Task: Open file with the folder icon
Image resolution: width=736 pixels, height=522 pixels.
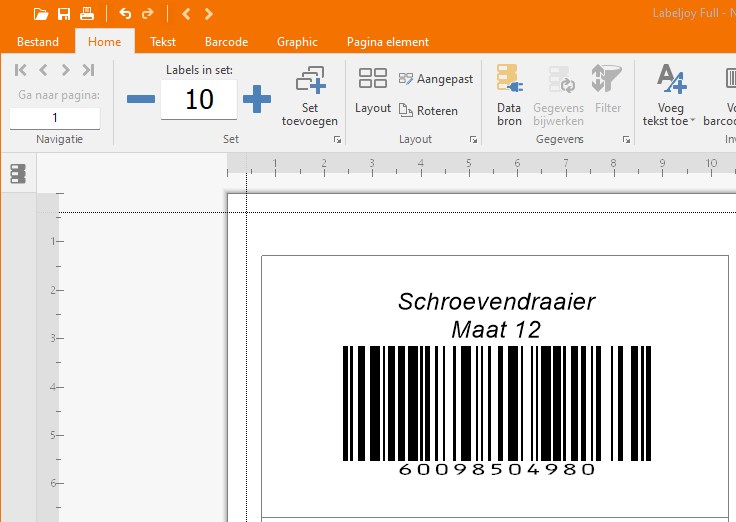Action: point(41,14)
